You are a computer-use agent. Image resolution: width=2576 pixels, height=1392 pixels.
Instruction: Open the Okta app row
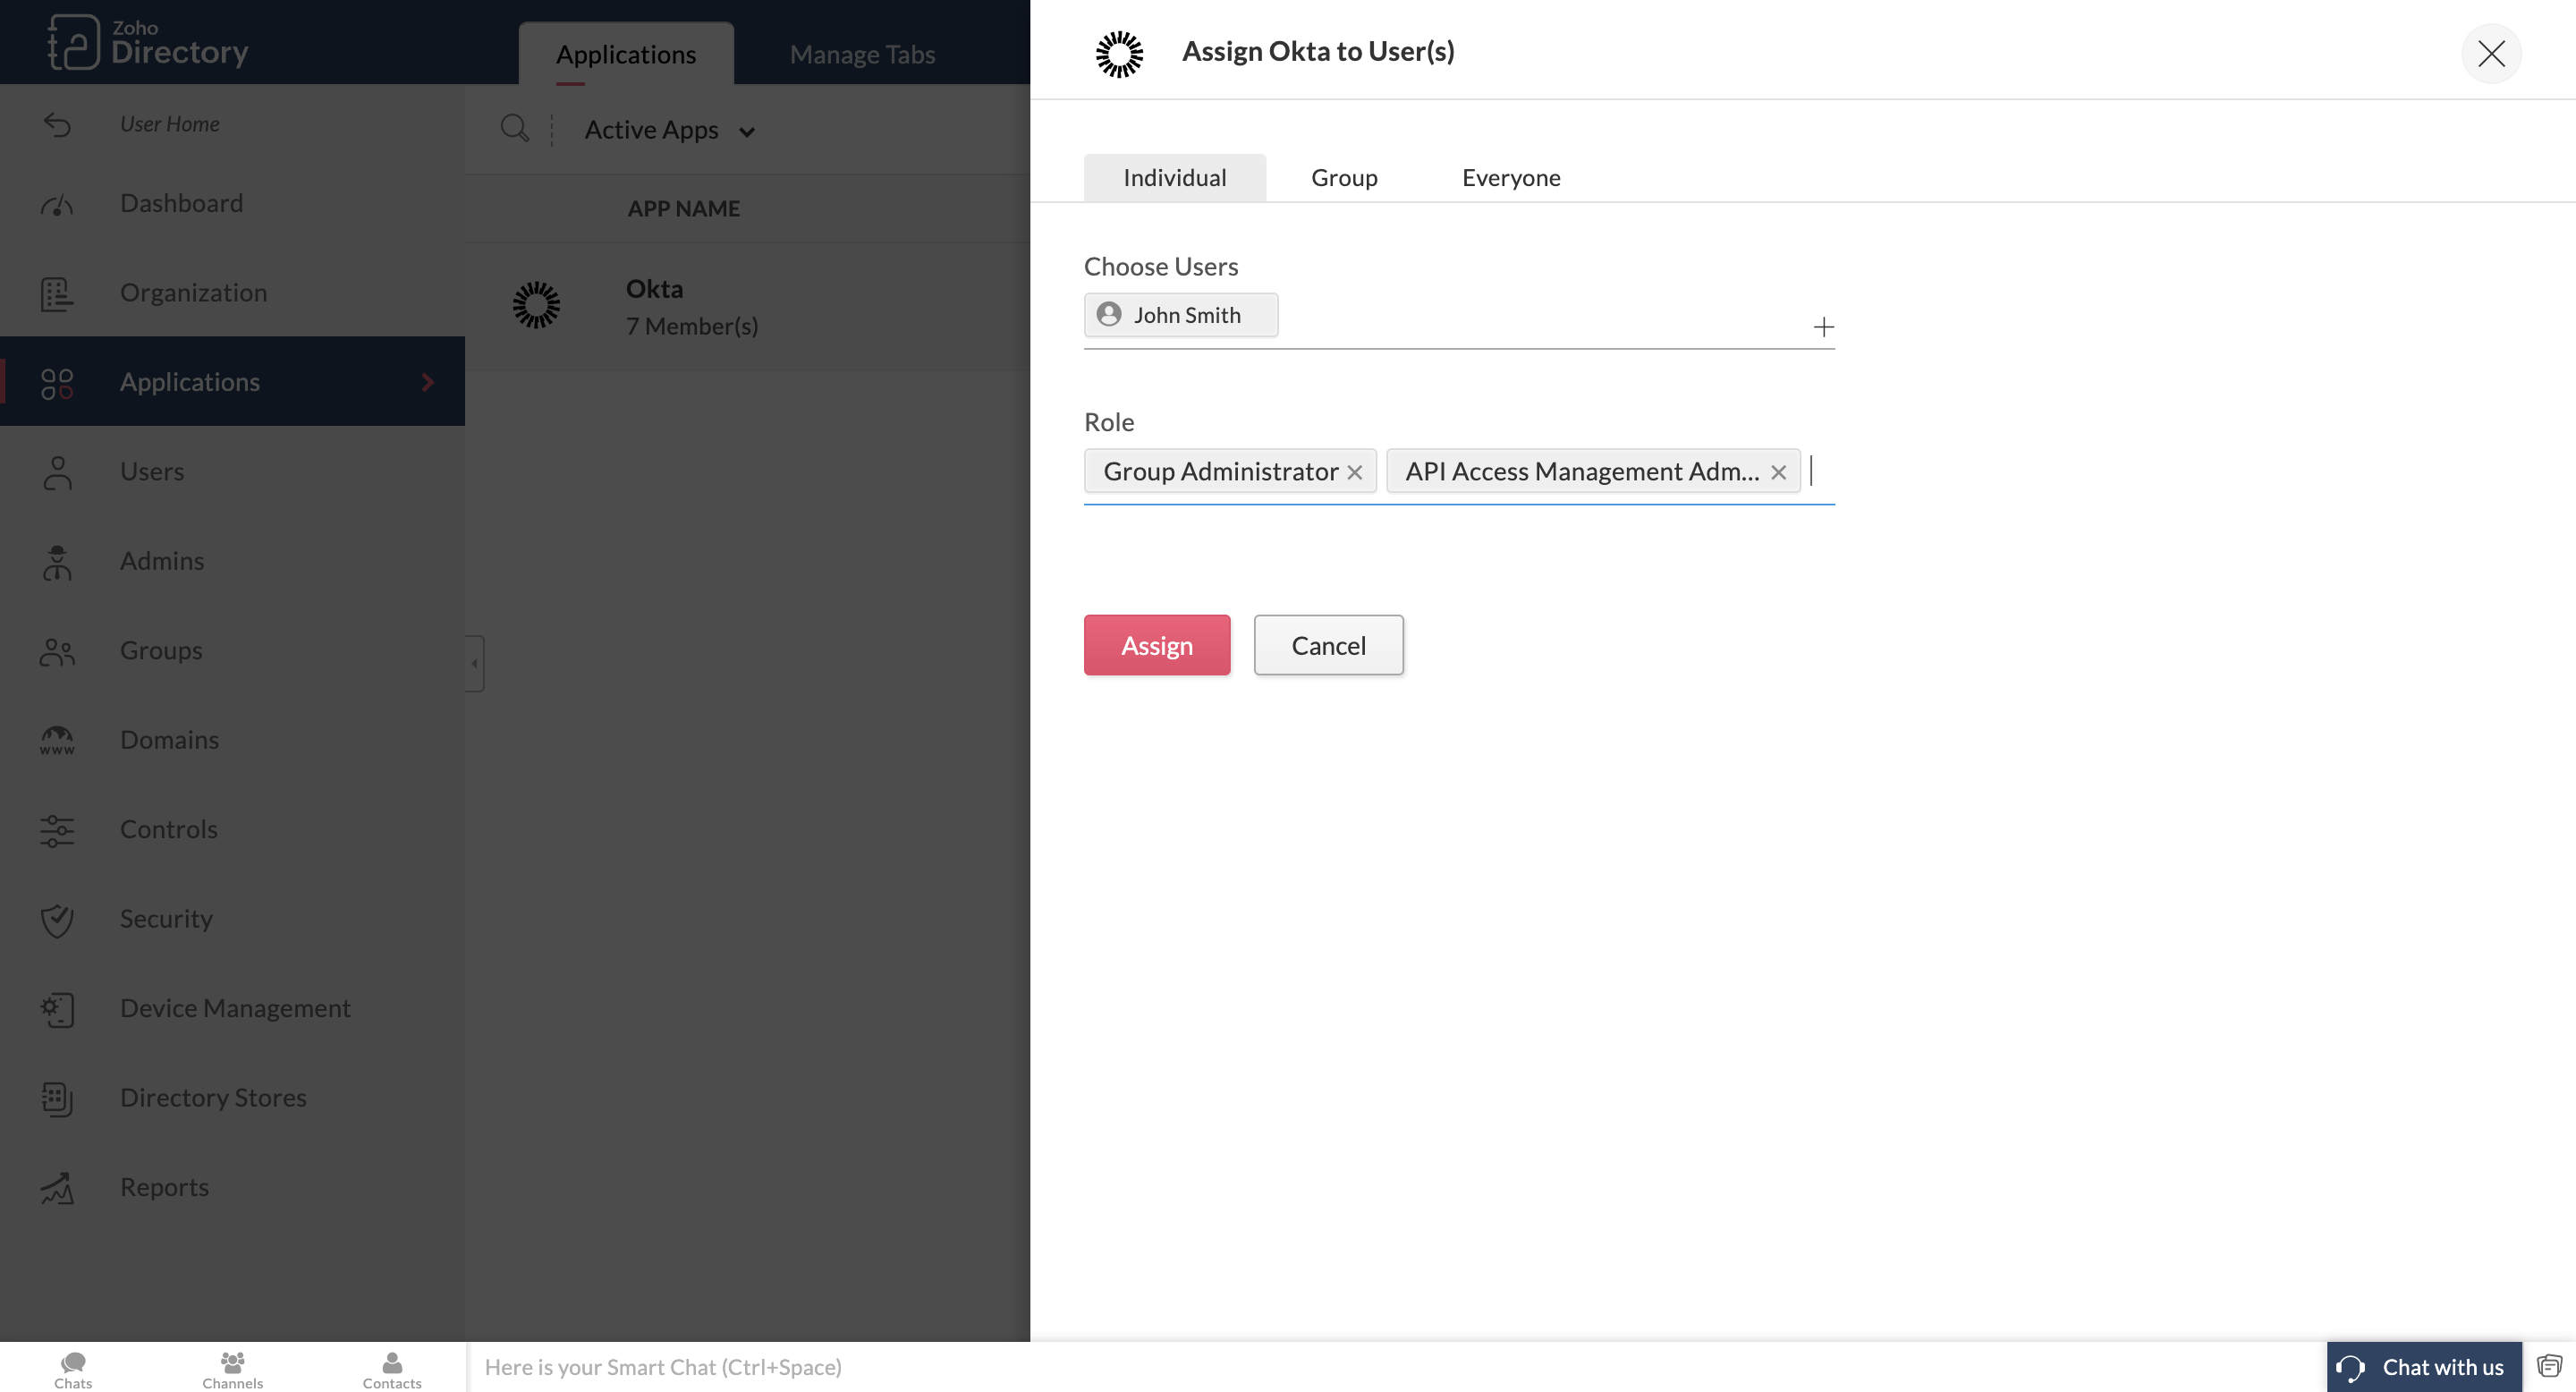[747, 307]
